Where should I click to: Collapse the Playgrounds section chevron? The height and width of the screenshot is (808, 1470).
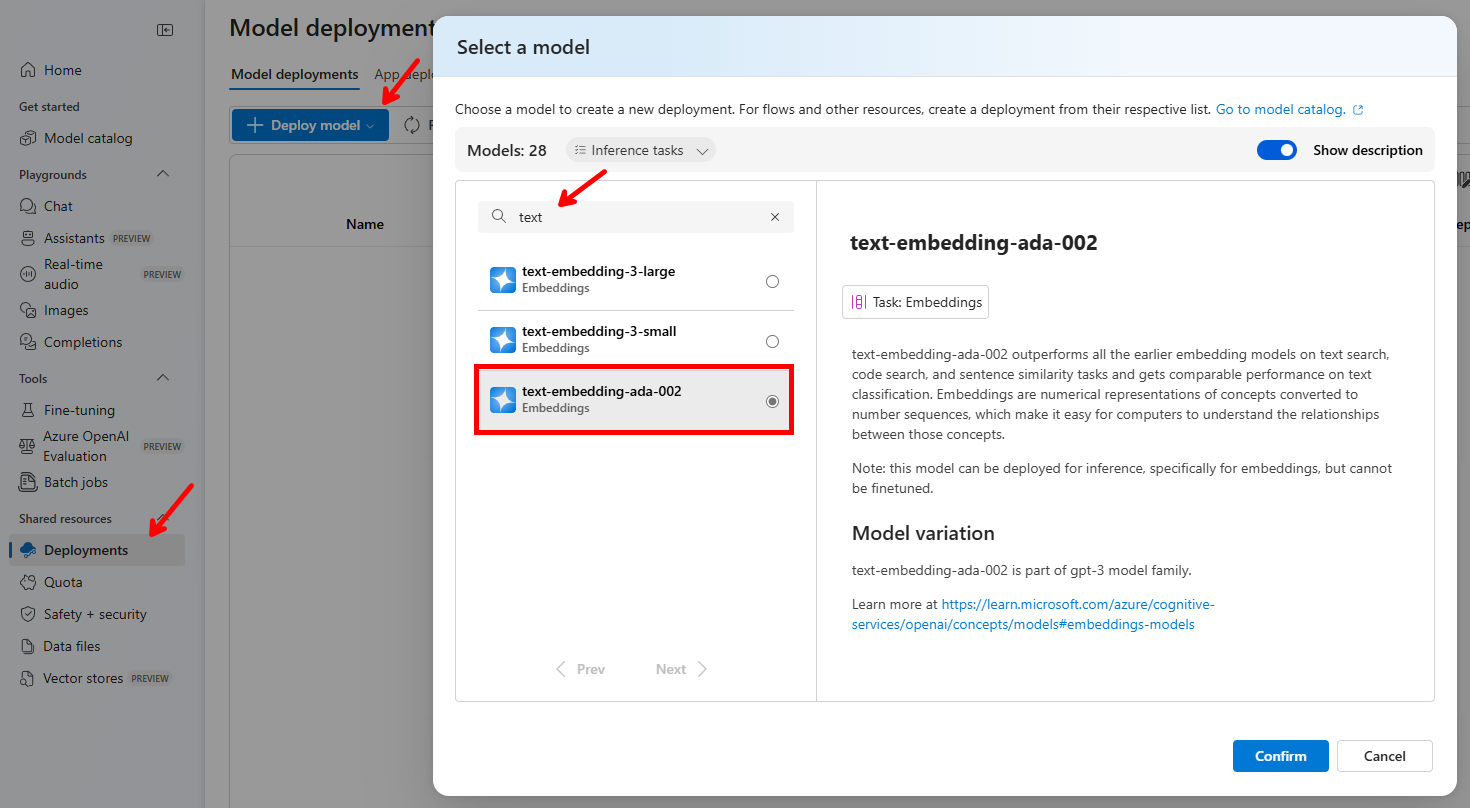[x=163, y=174]
